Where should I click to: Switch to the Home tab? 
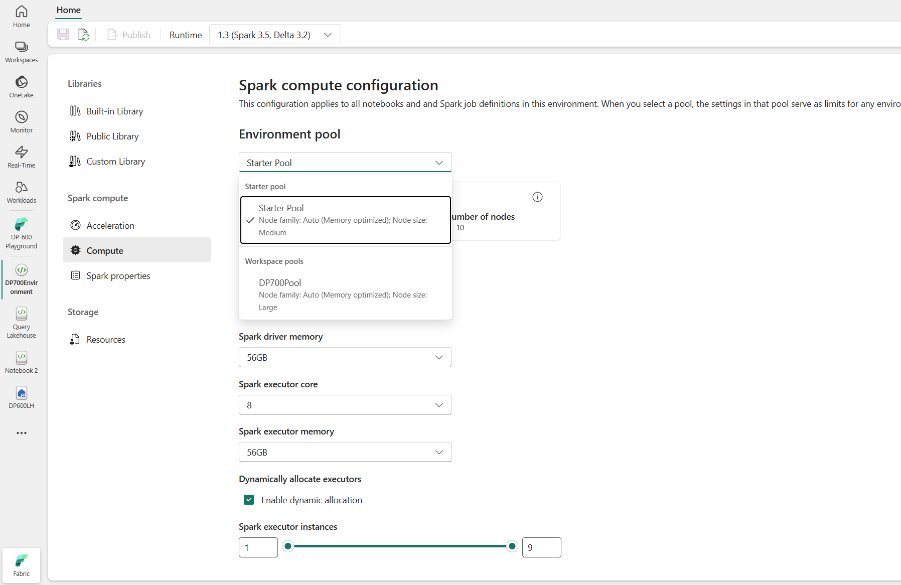point(68,10)
